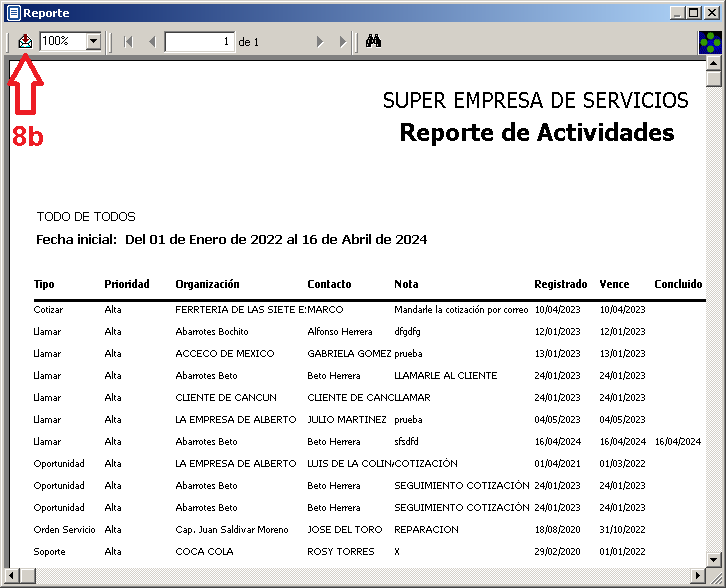The image size is (726, 588).
Task: Click SUPER EMPRESA DE SERVICIOS heading
Action: pos(536,100)
